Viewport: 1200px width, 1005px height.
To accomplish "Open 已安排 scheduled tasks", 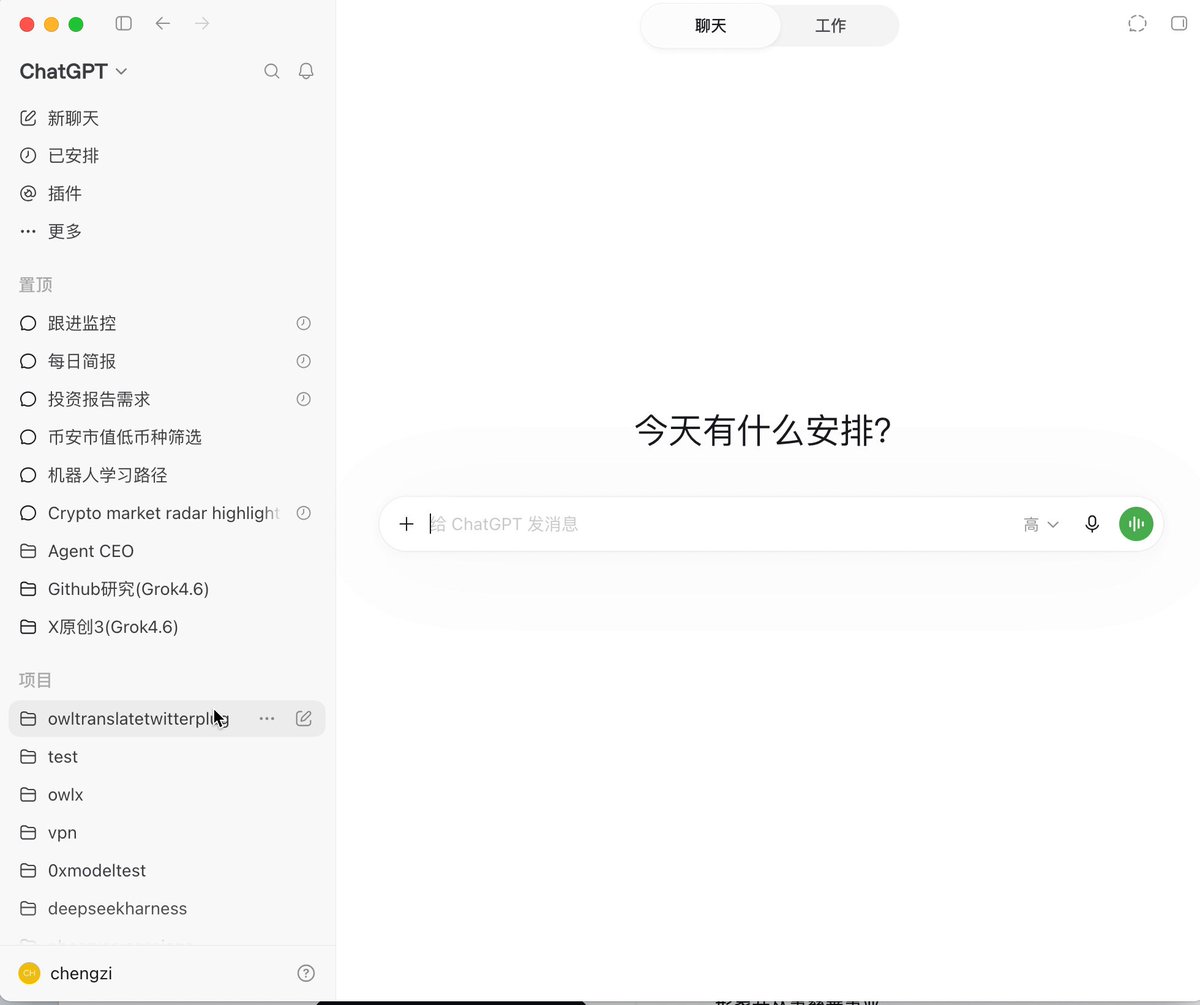I will (167, 156).
